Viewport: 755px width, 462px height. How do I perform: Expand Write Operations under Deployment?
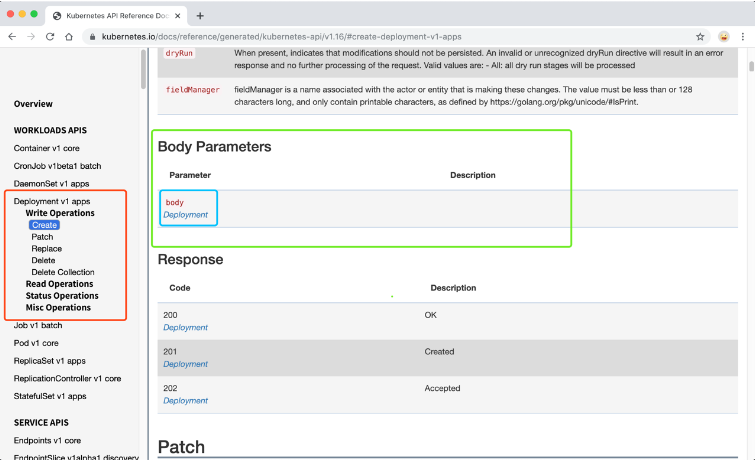click(x=60, y=213)
